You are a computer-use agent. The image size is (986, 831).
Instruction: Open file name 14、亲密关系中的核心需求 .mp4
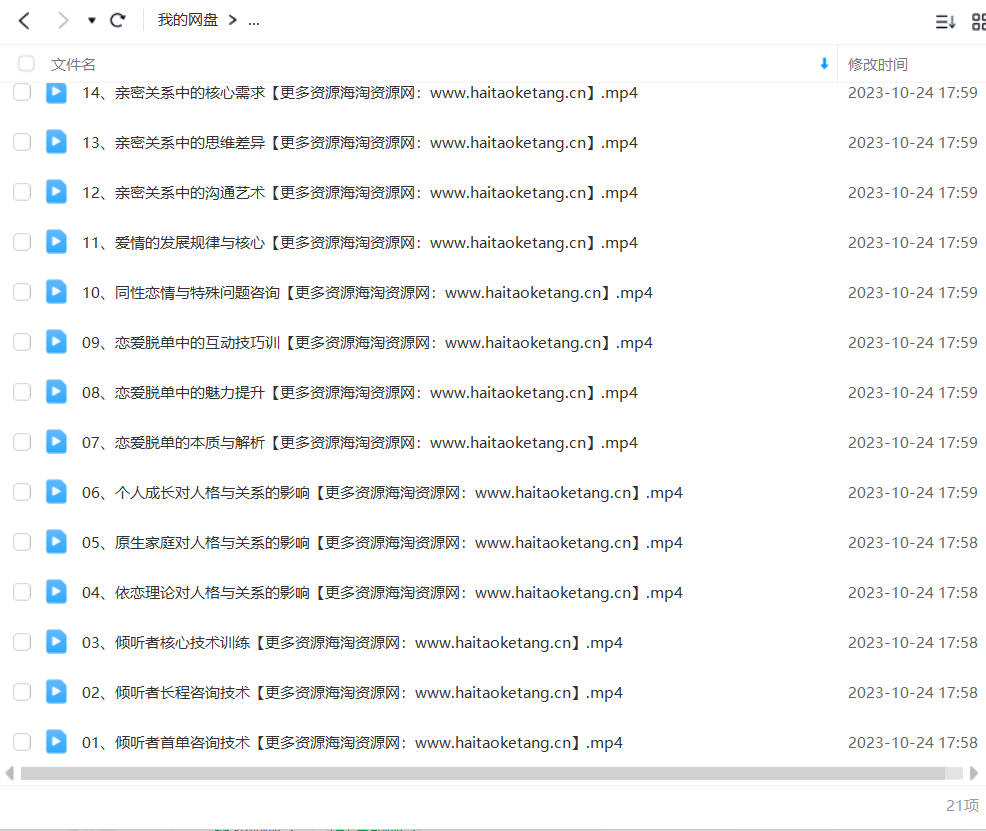point(360,92)
